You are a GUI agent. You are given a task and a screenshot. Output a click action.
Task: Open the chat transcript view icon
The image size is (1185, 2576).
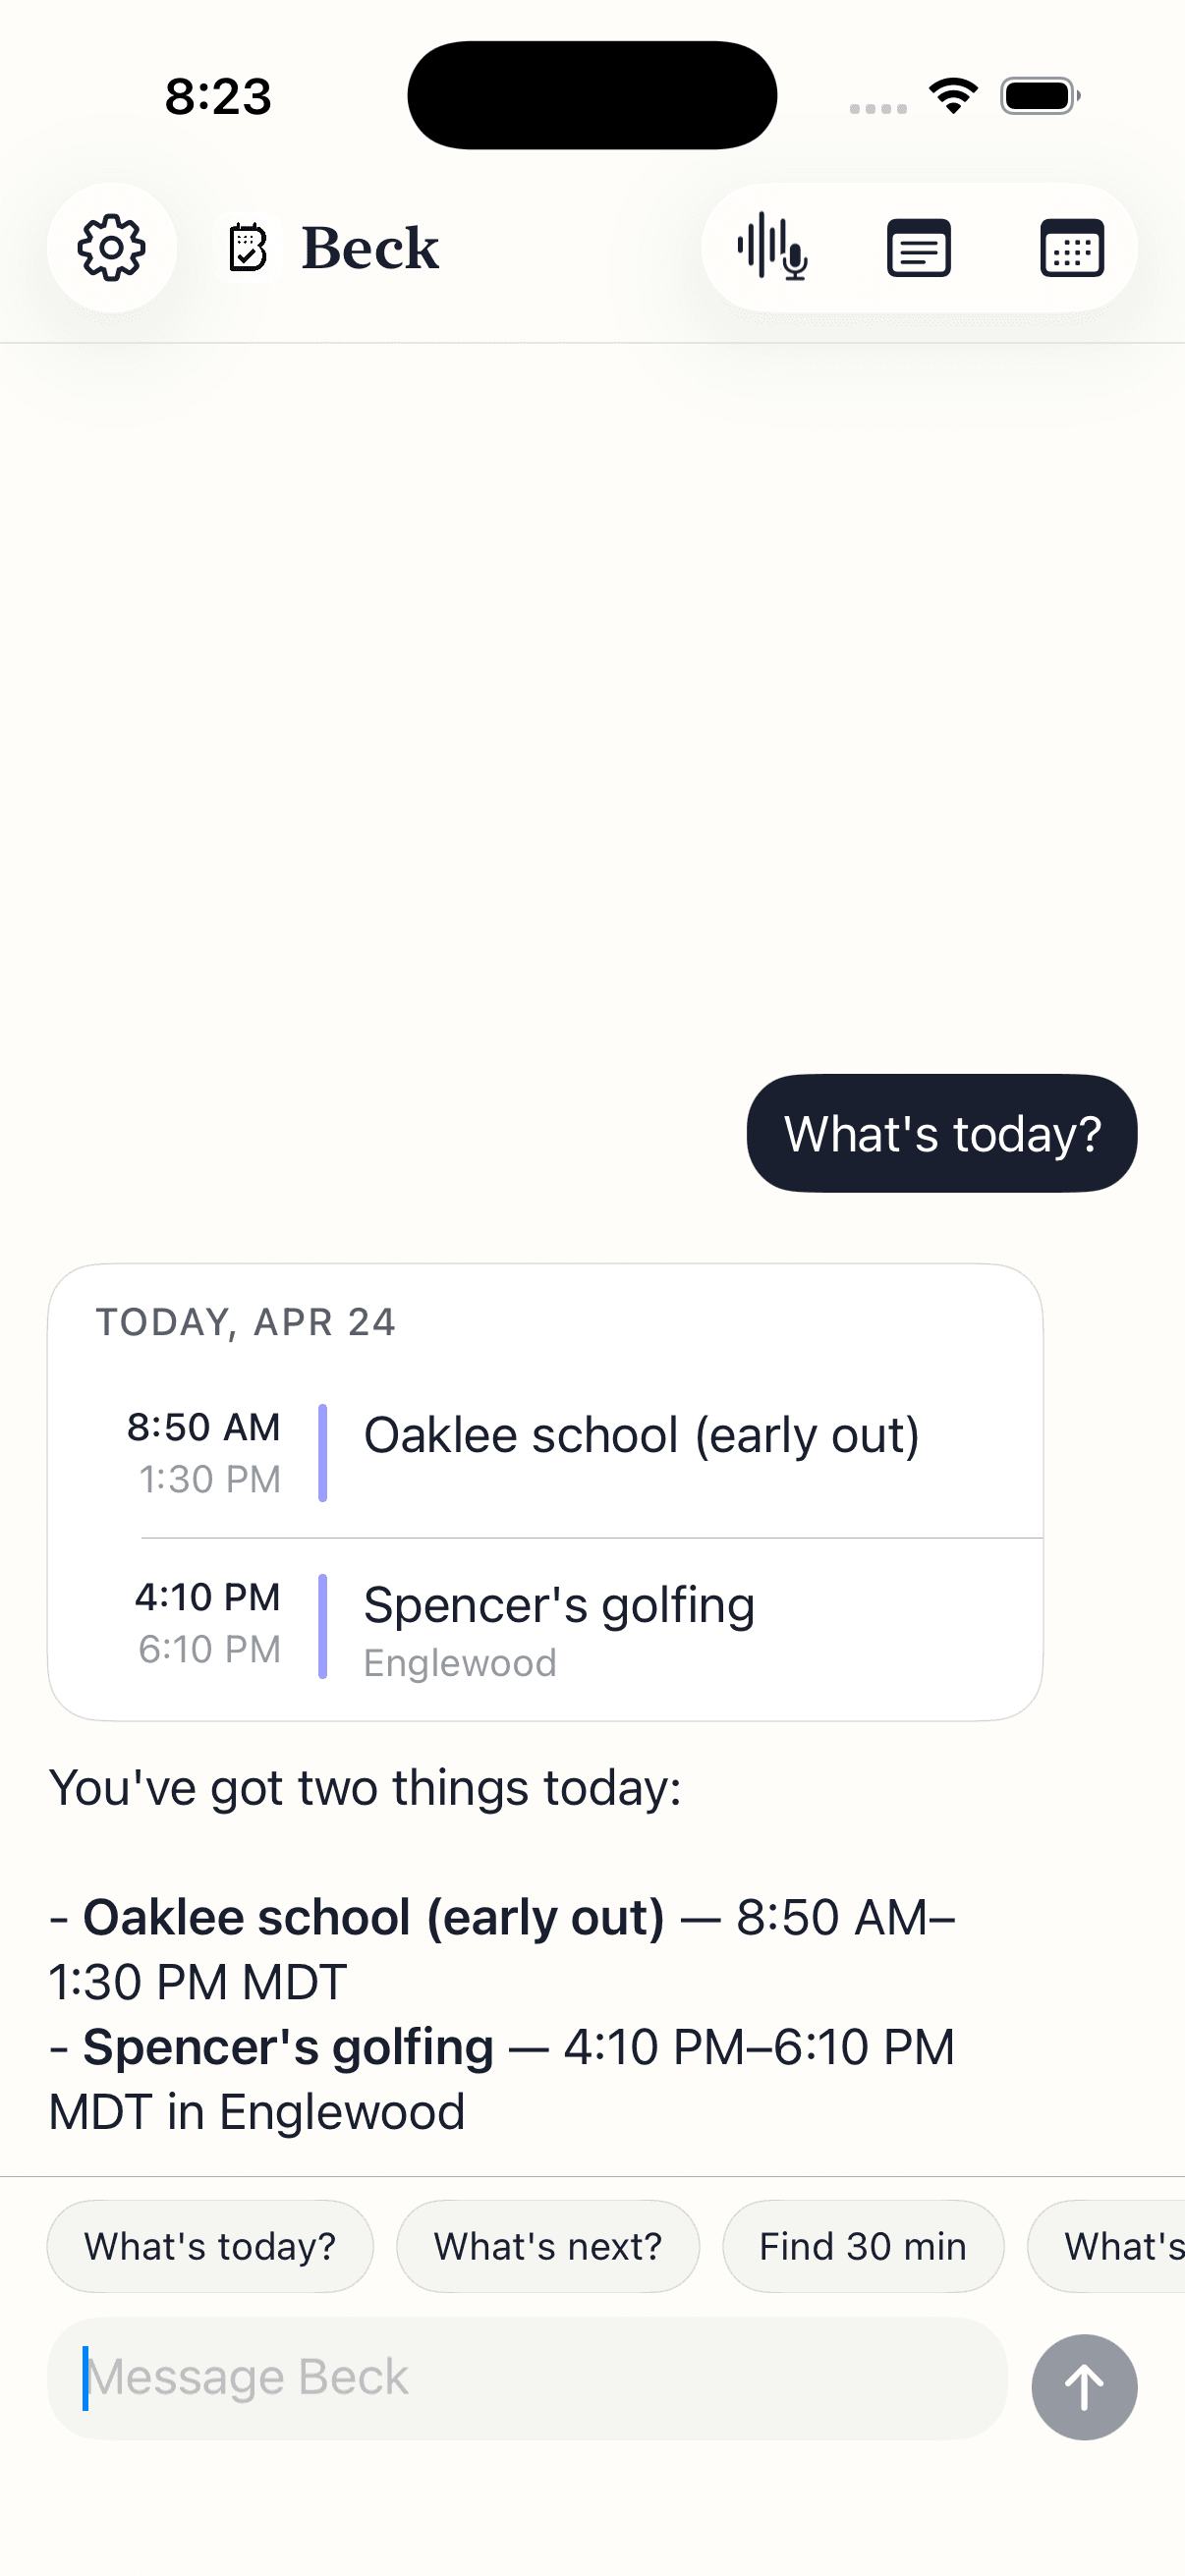(x=919, y=248)
